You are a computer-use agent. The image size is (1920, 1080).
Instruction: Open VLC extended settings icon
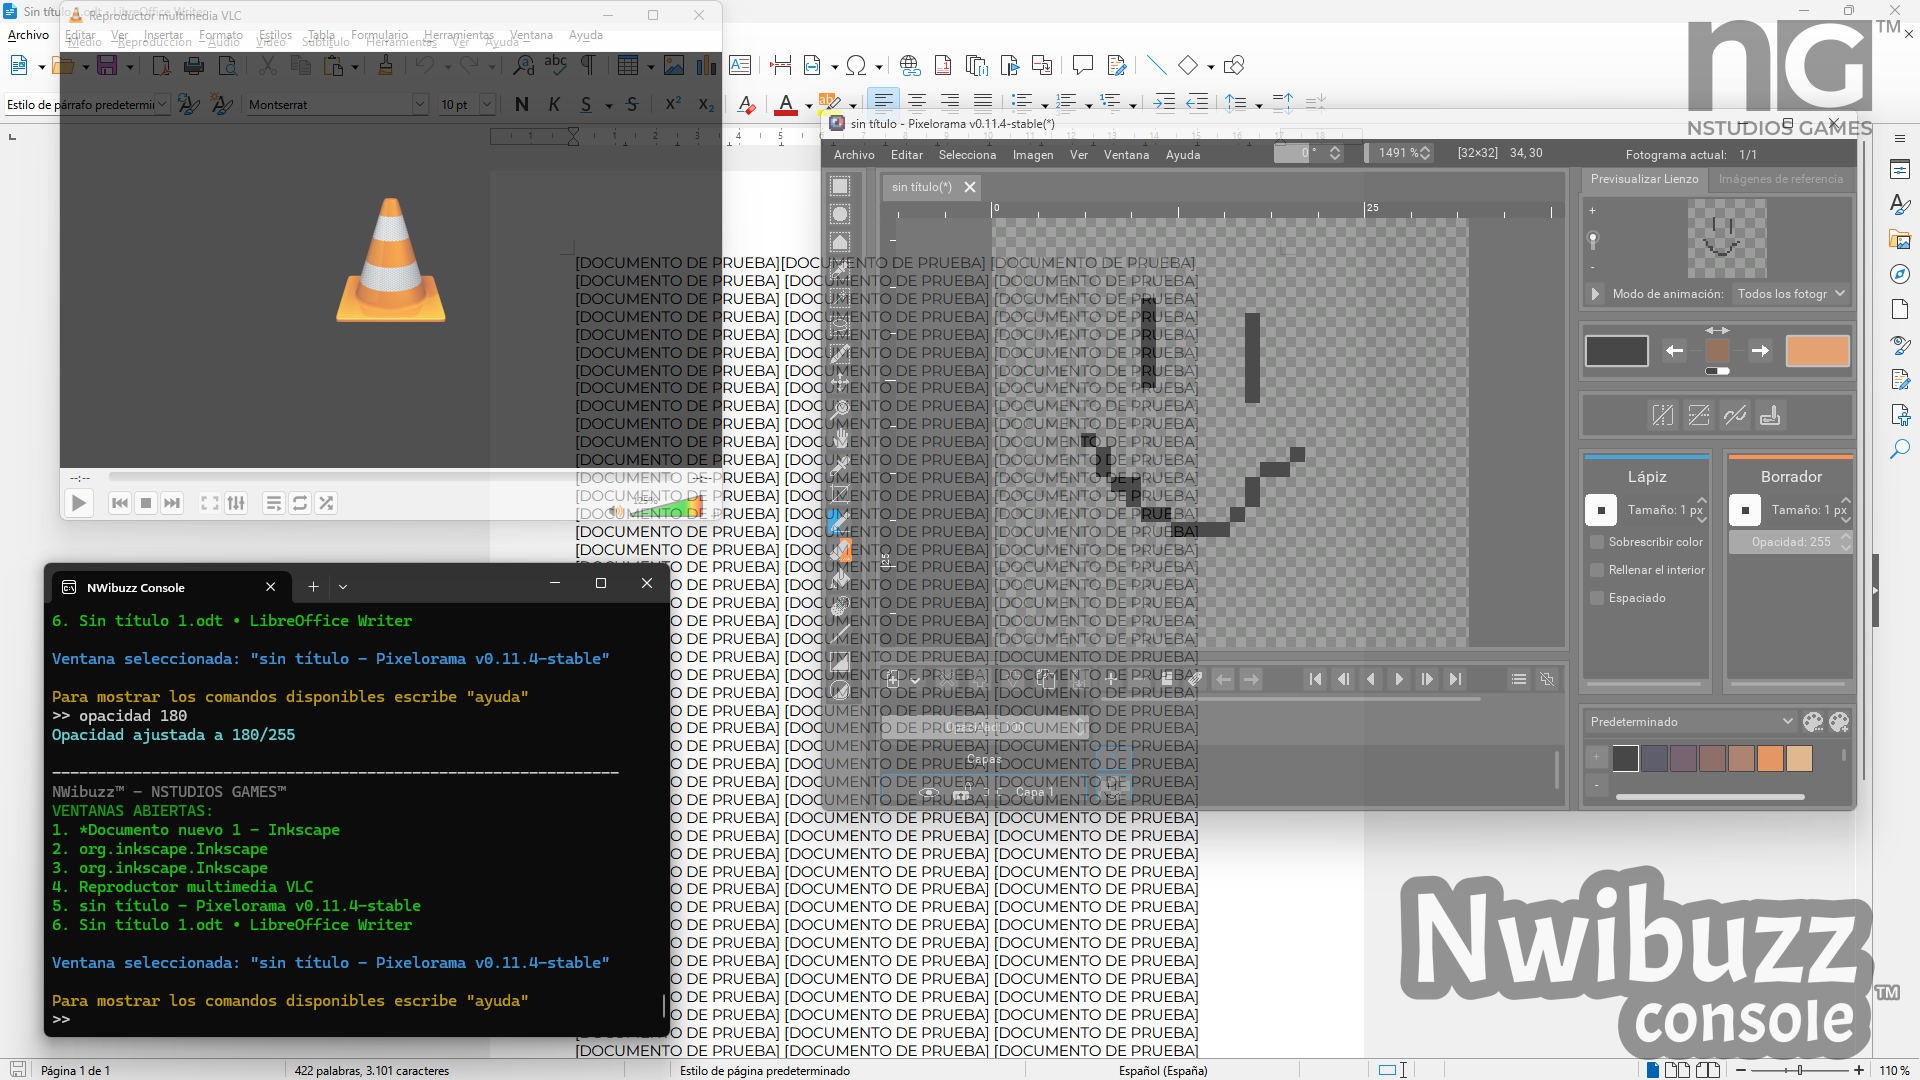(x=236, y=503)
